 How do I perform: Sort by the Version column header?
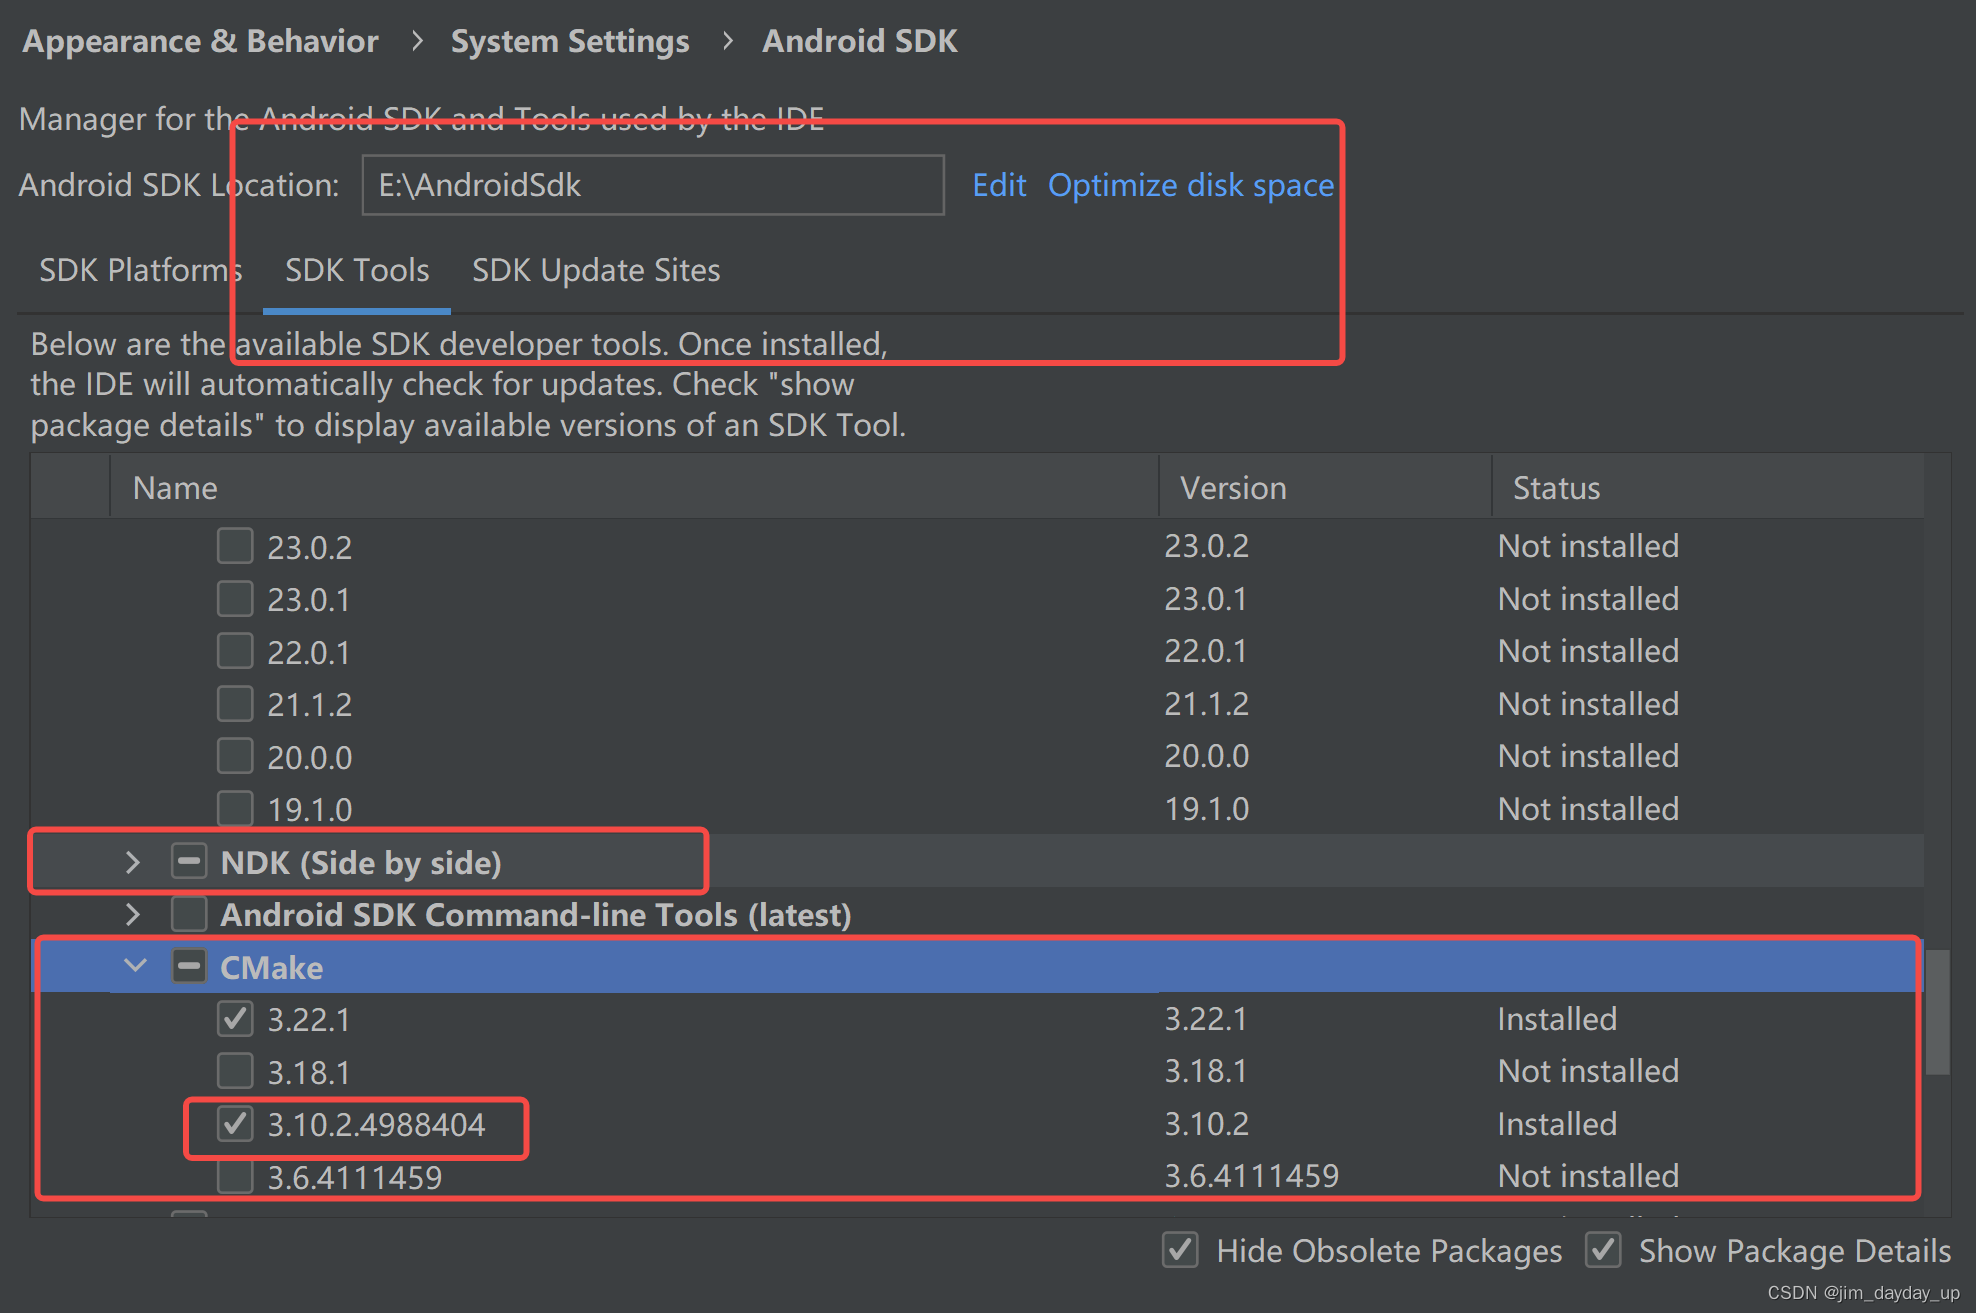click(1325, 487)
